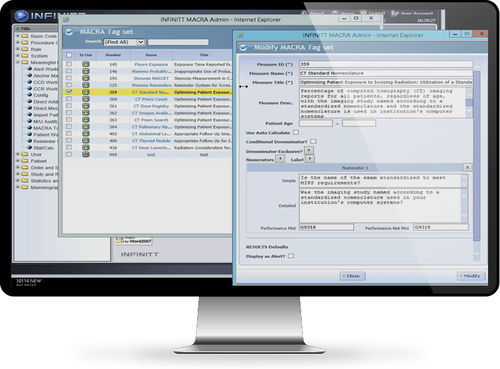Click the Statistics folder icon in tree
The image size is (500, 369).
coord(25,181)
